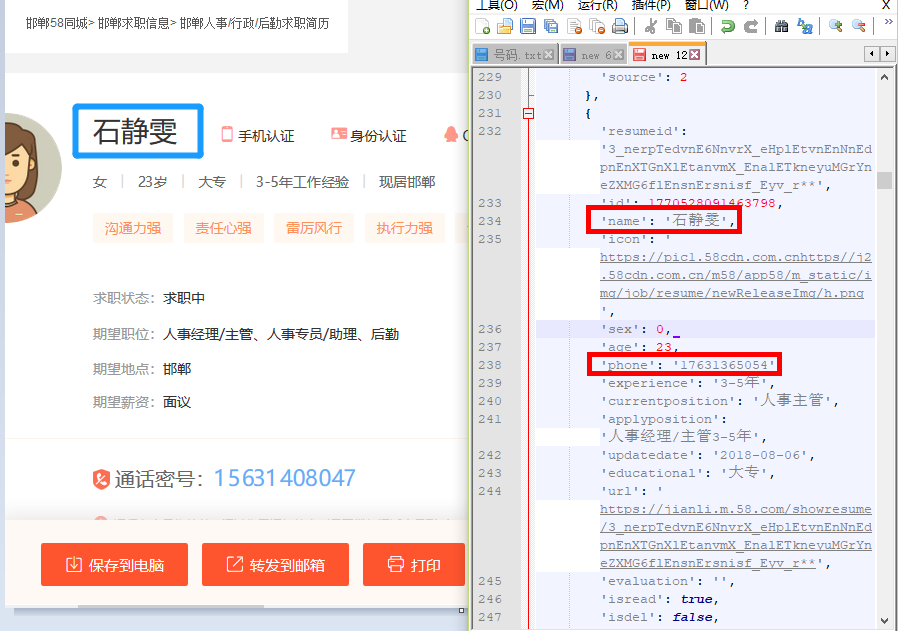Click the 'sex': 0 line
The width and height of the screenshot is (898, 631).
(636, 329)
